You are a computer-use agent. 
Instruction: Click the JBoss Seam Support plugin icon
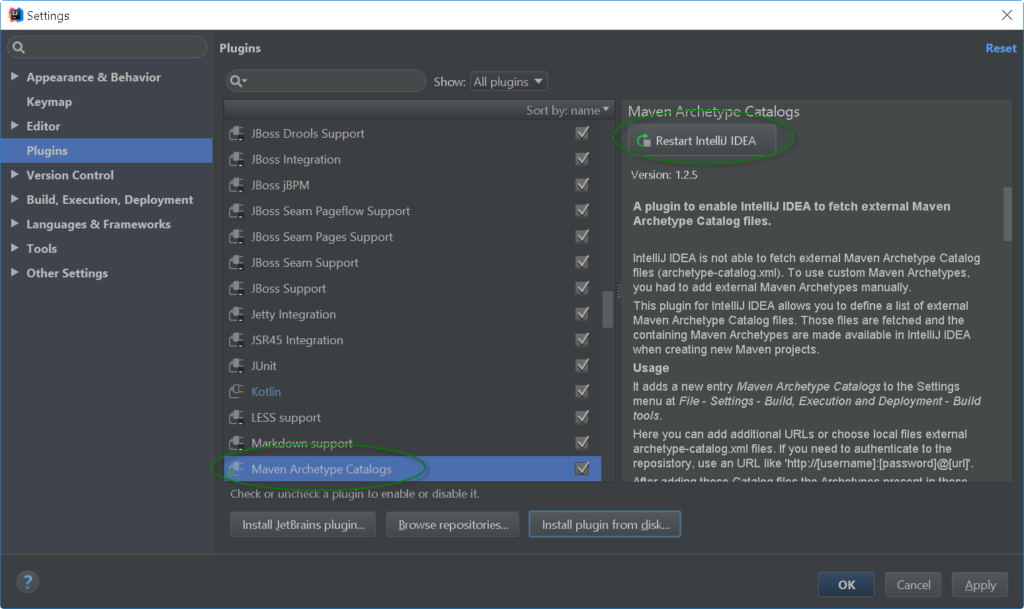[x=236, y=262]
